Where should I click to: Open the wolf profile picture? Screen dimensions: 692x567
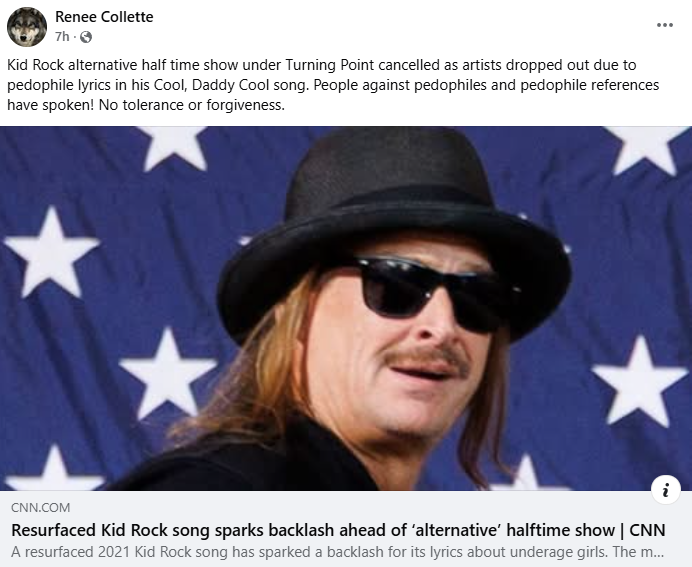click(x=27, y=27)
